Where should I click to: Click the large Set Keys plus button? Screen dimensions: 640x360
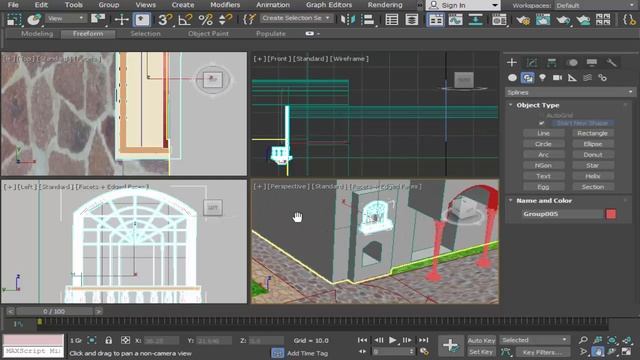pyautogui.click(x=451, y=346)
